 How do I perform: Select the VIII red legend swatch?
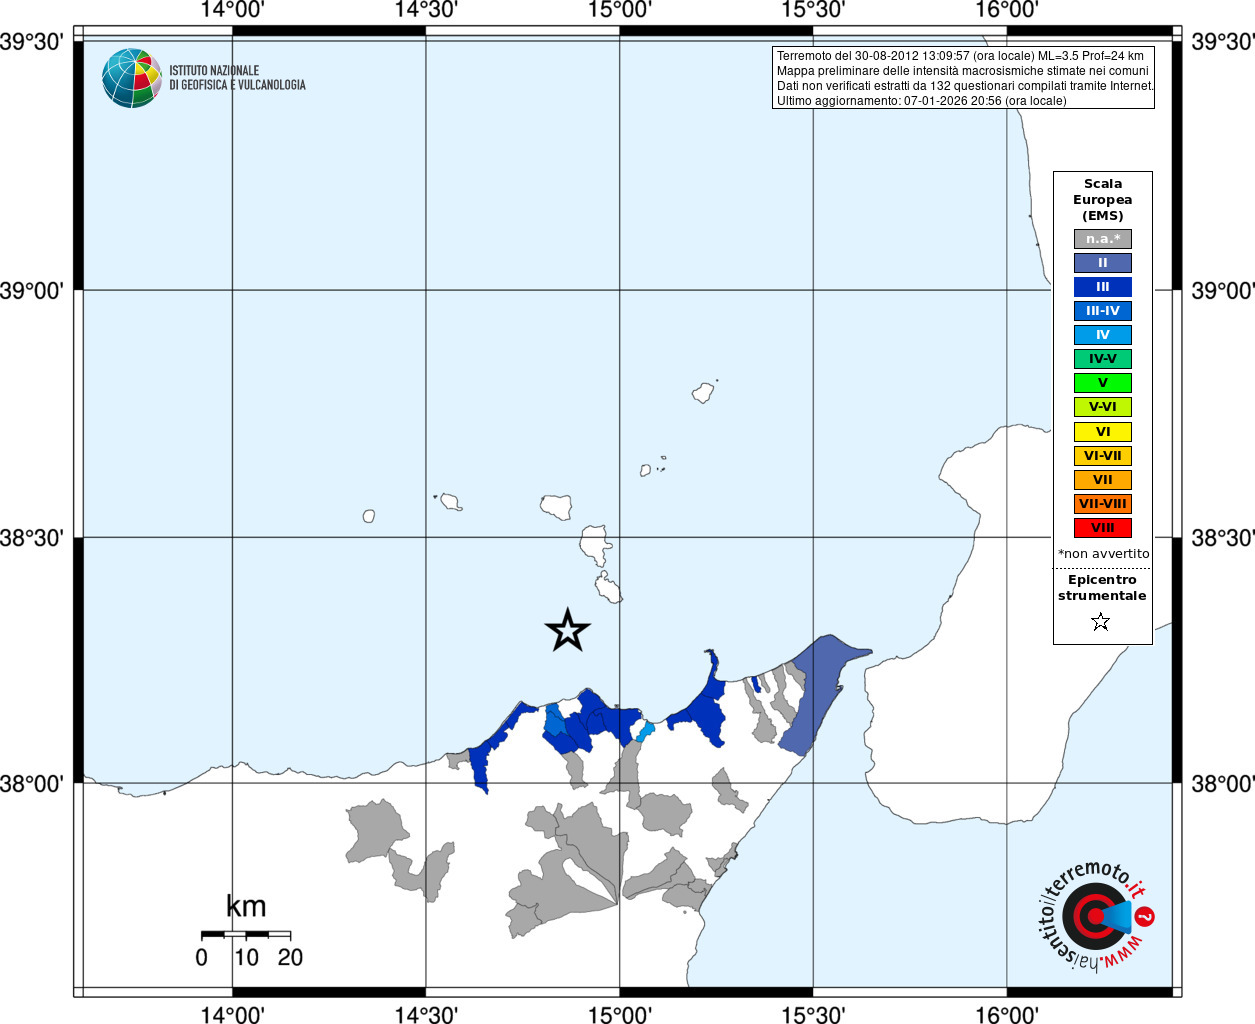click(1103, 528)
